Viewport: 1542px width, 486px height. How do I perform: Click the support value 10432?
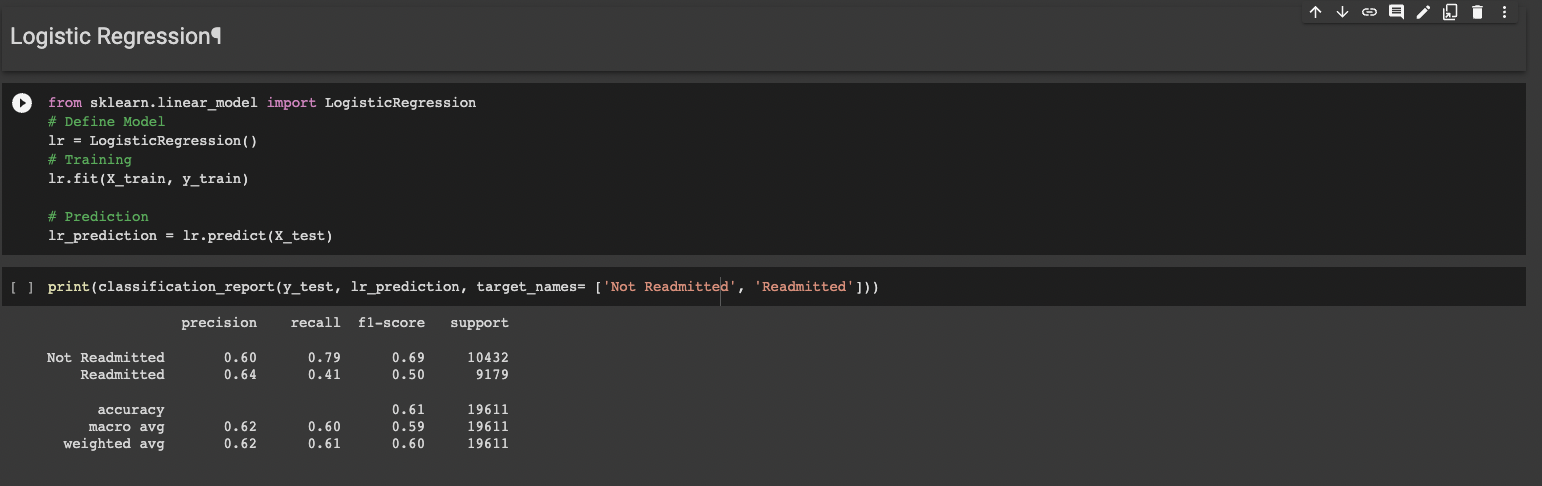488,357
